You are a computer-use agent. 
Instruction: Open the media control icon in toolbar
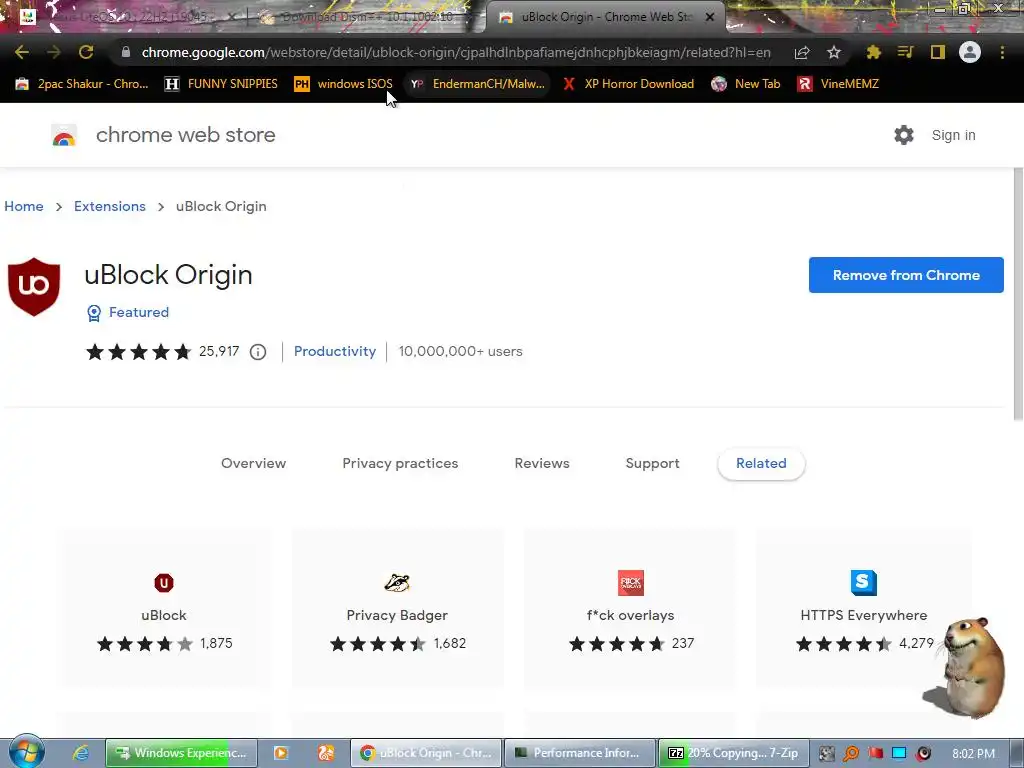pos(905,52)
